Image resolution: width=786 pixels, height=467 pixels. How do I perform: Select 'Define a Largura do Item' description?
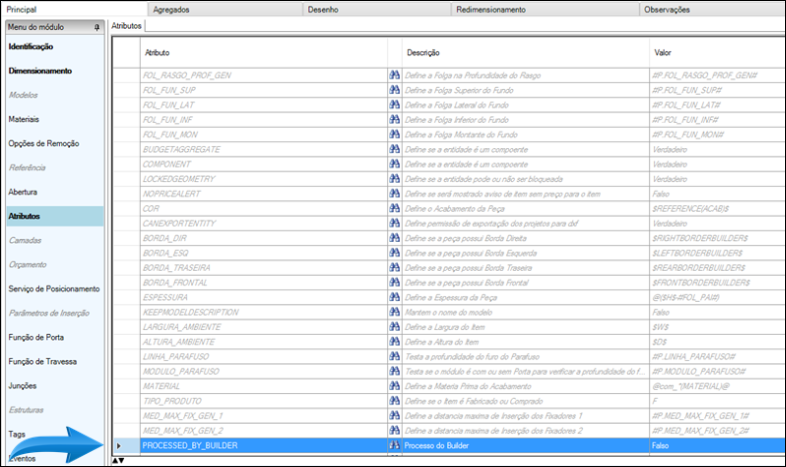coord(525,327)
